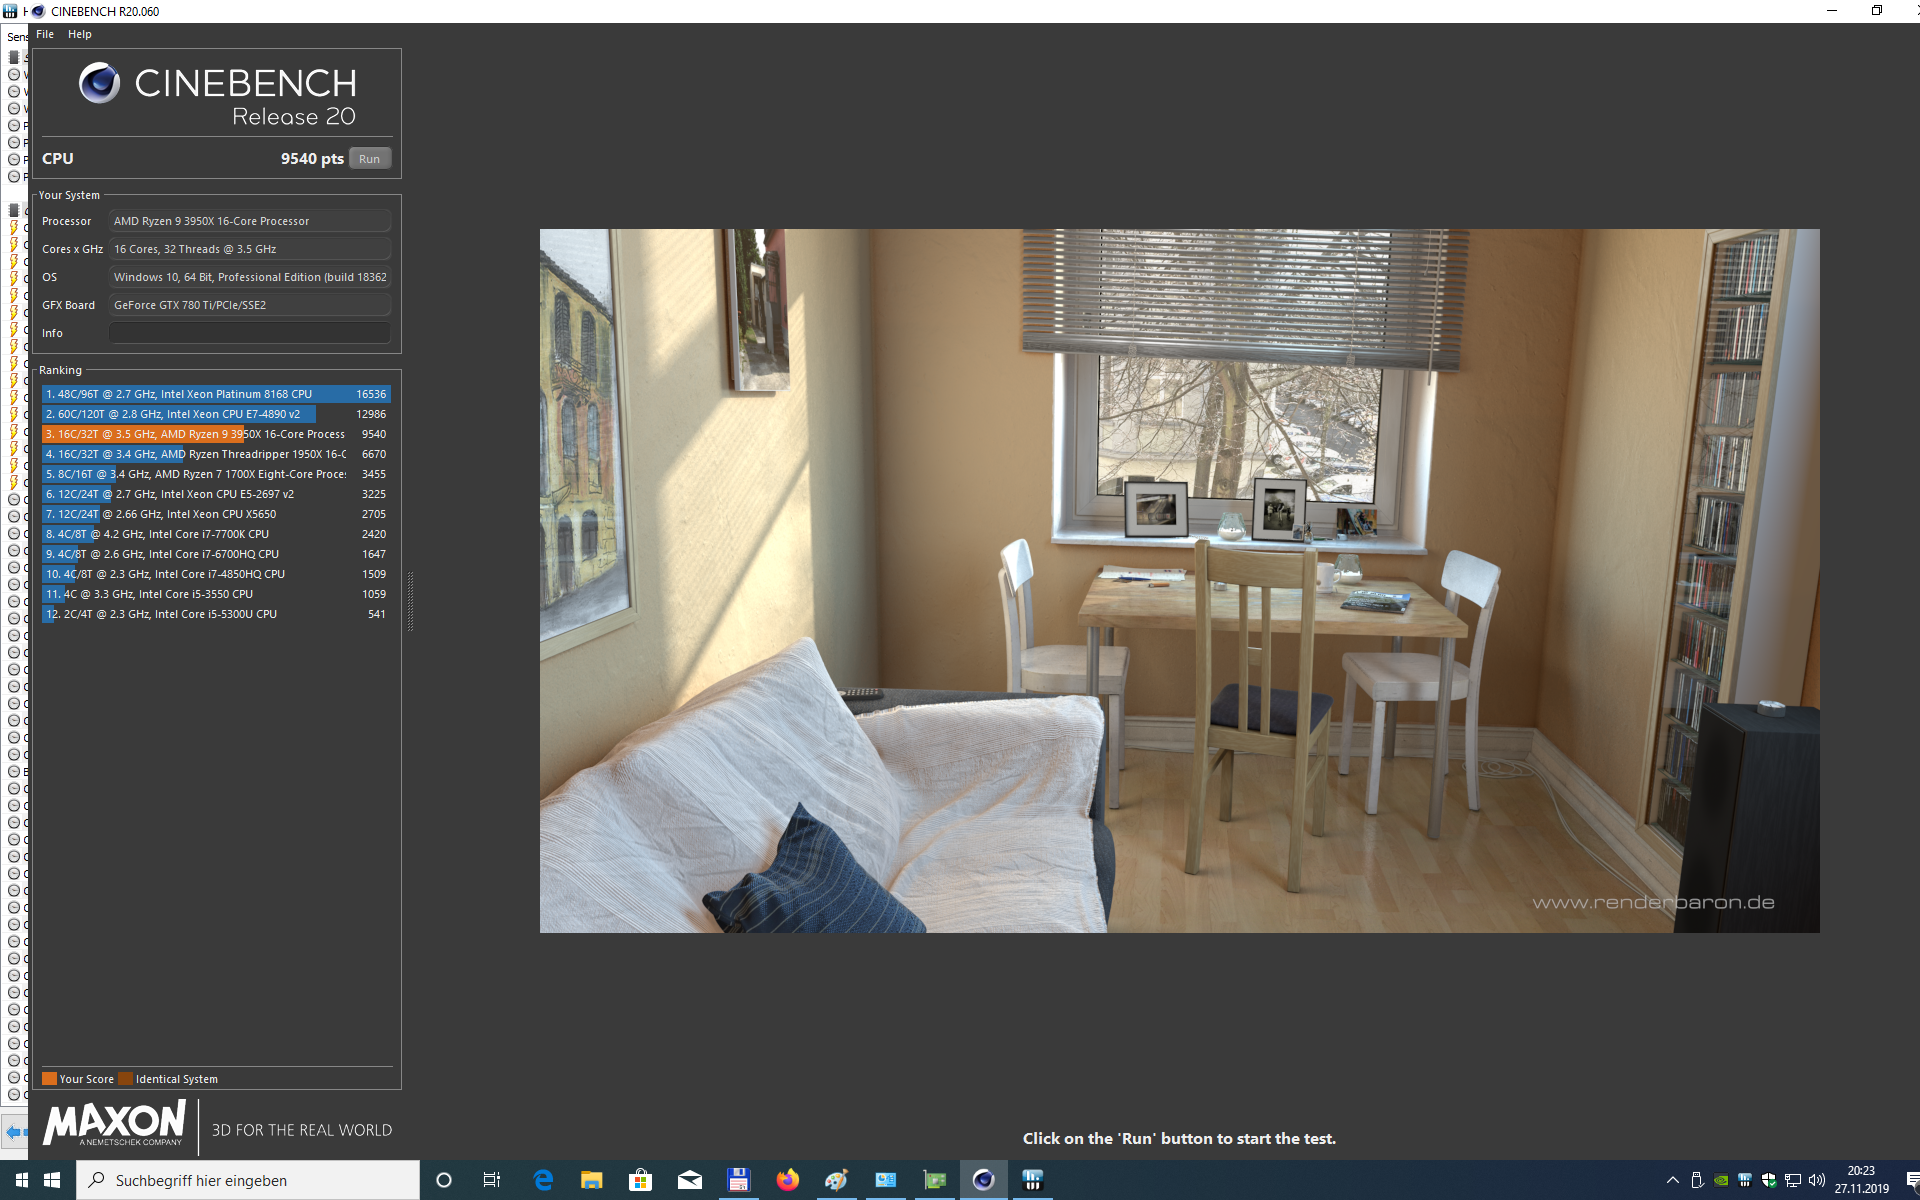Click the Run button for CPU test
Screen dimensions: 1920x1200
coord(369,159)
